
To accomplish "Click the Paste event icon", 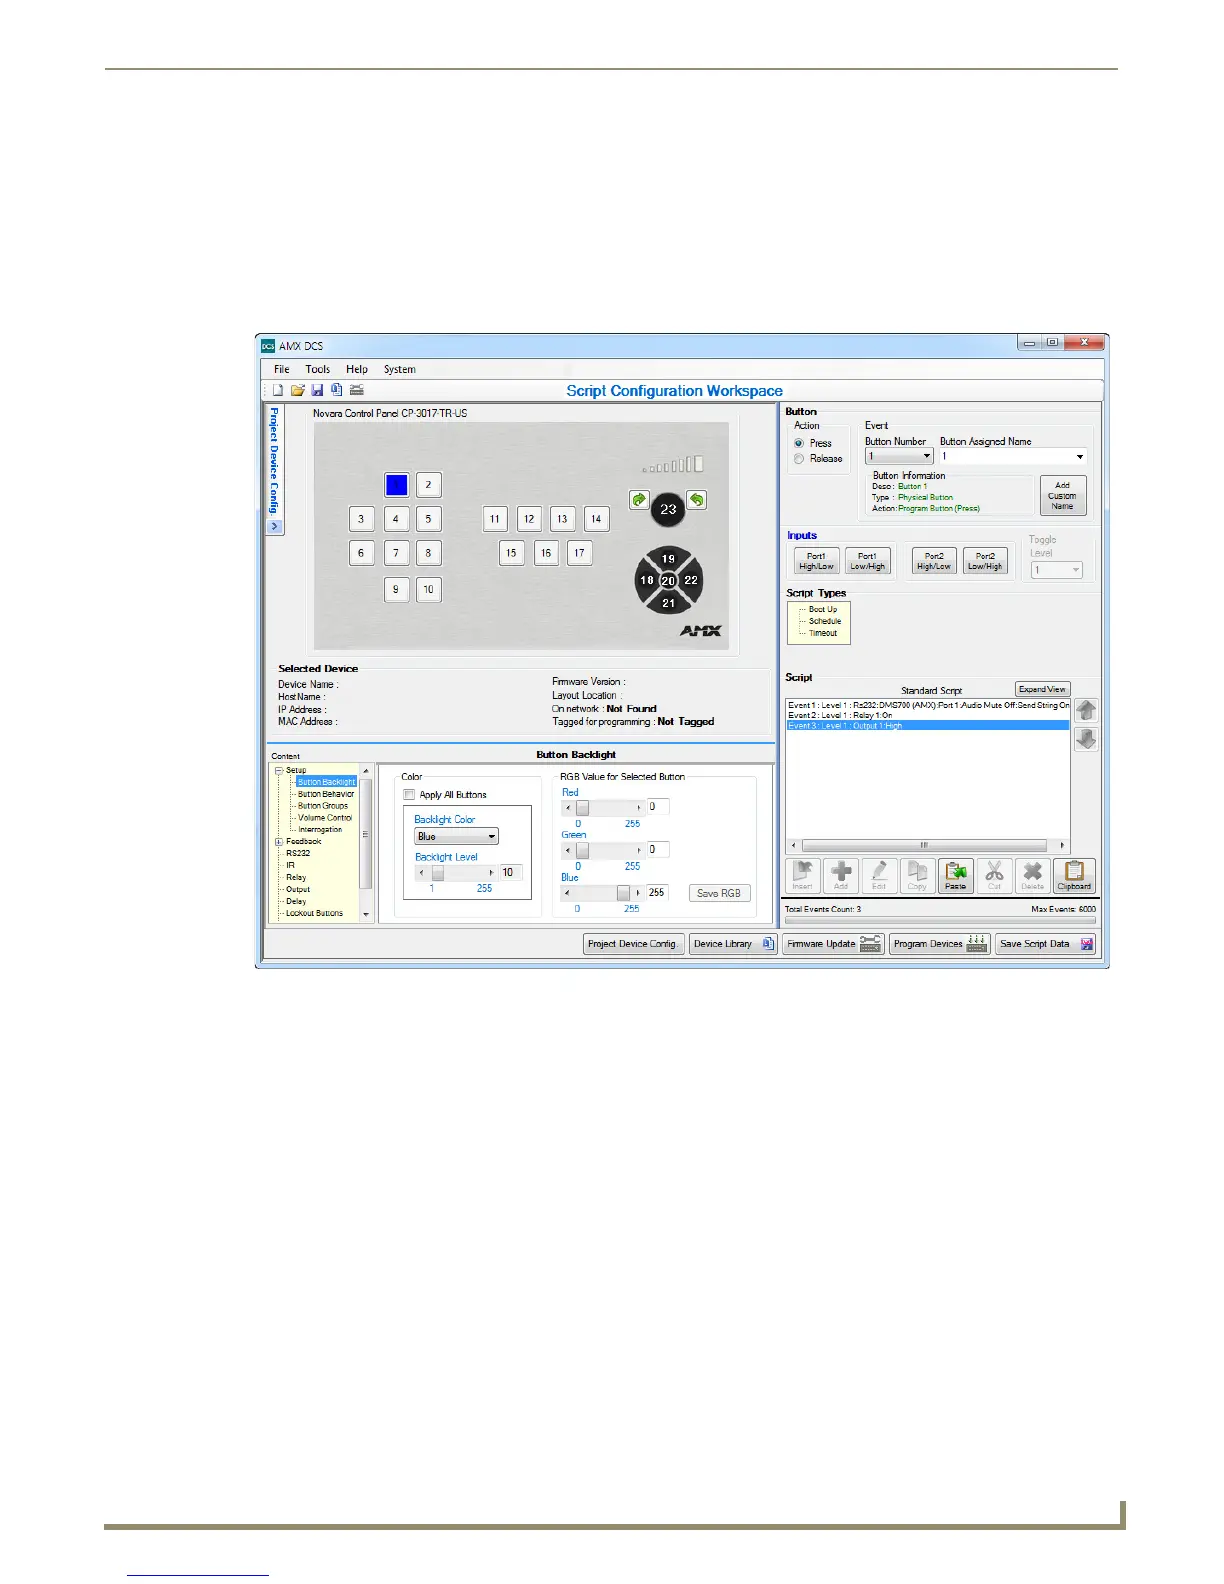I will (x=956, y=875).
